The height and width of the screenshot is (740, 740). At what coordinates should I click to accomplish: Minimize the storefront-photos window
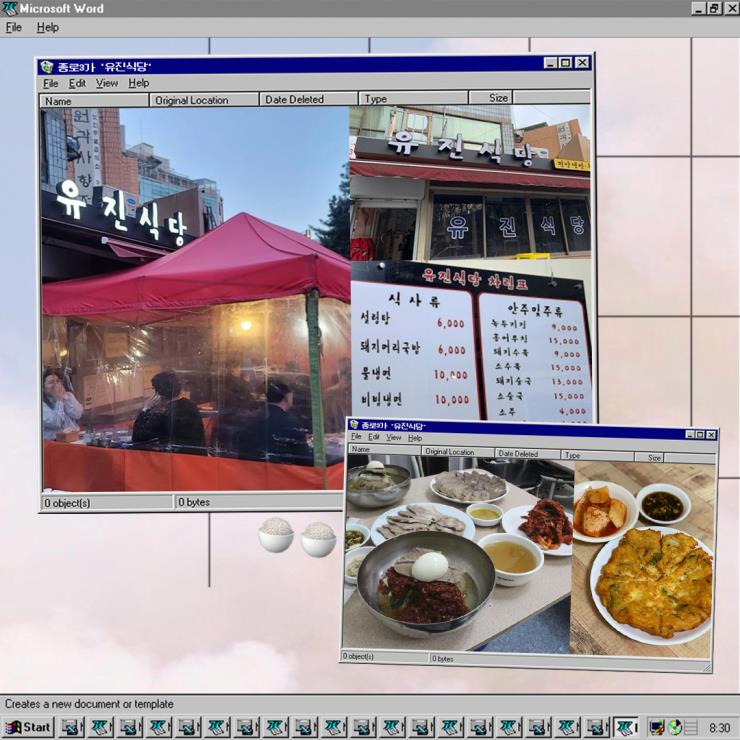(550, 62)
